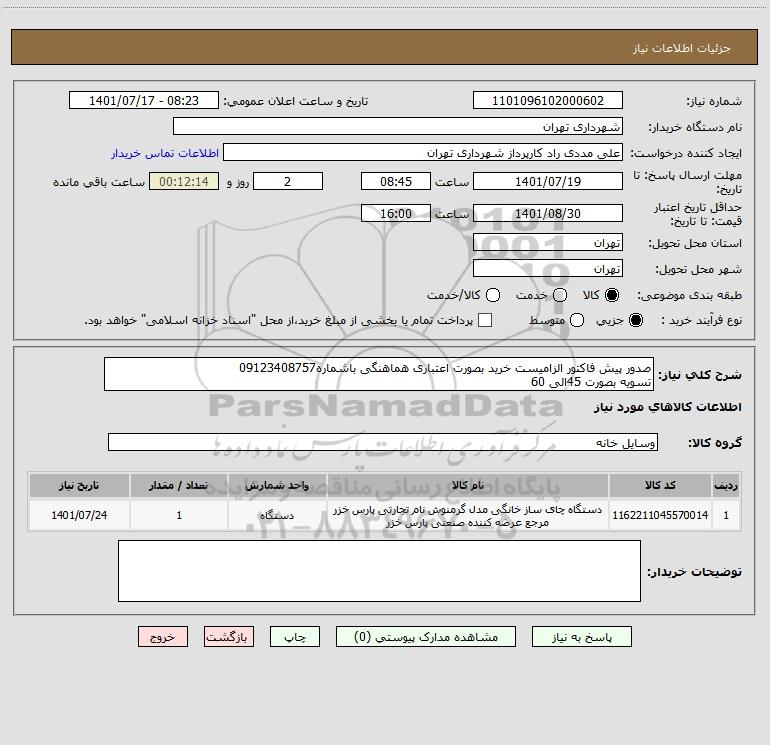Click the تاریخ نیاز column header
Viewport: 770px width, 745px height.
click(x=79, y=485)
